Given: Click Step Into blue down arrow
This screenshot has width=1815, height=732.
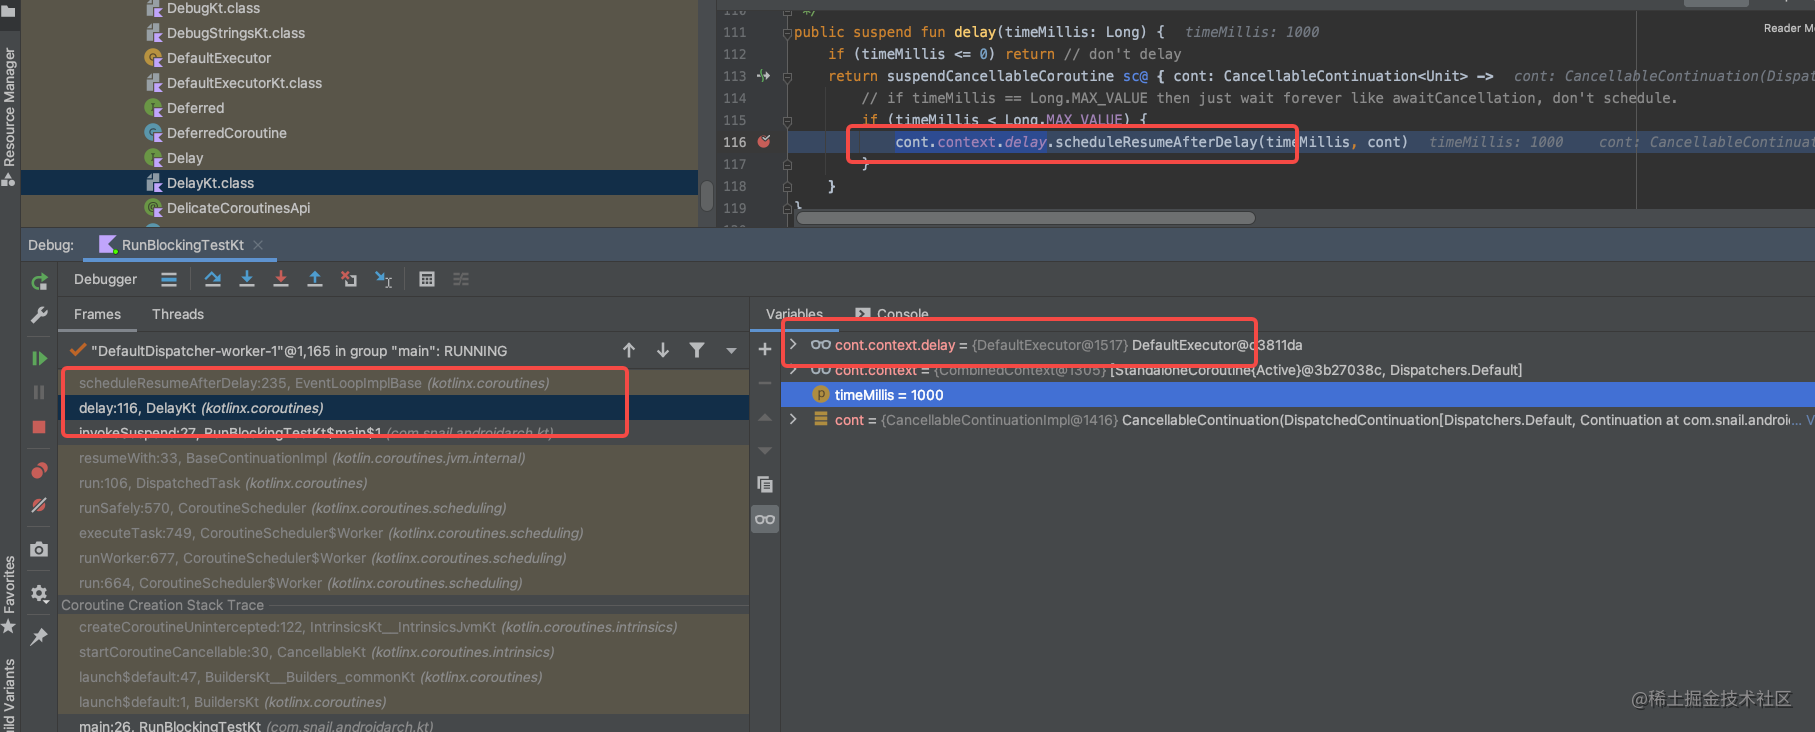Looking at the screenshot, I should coord(247,279).
